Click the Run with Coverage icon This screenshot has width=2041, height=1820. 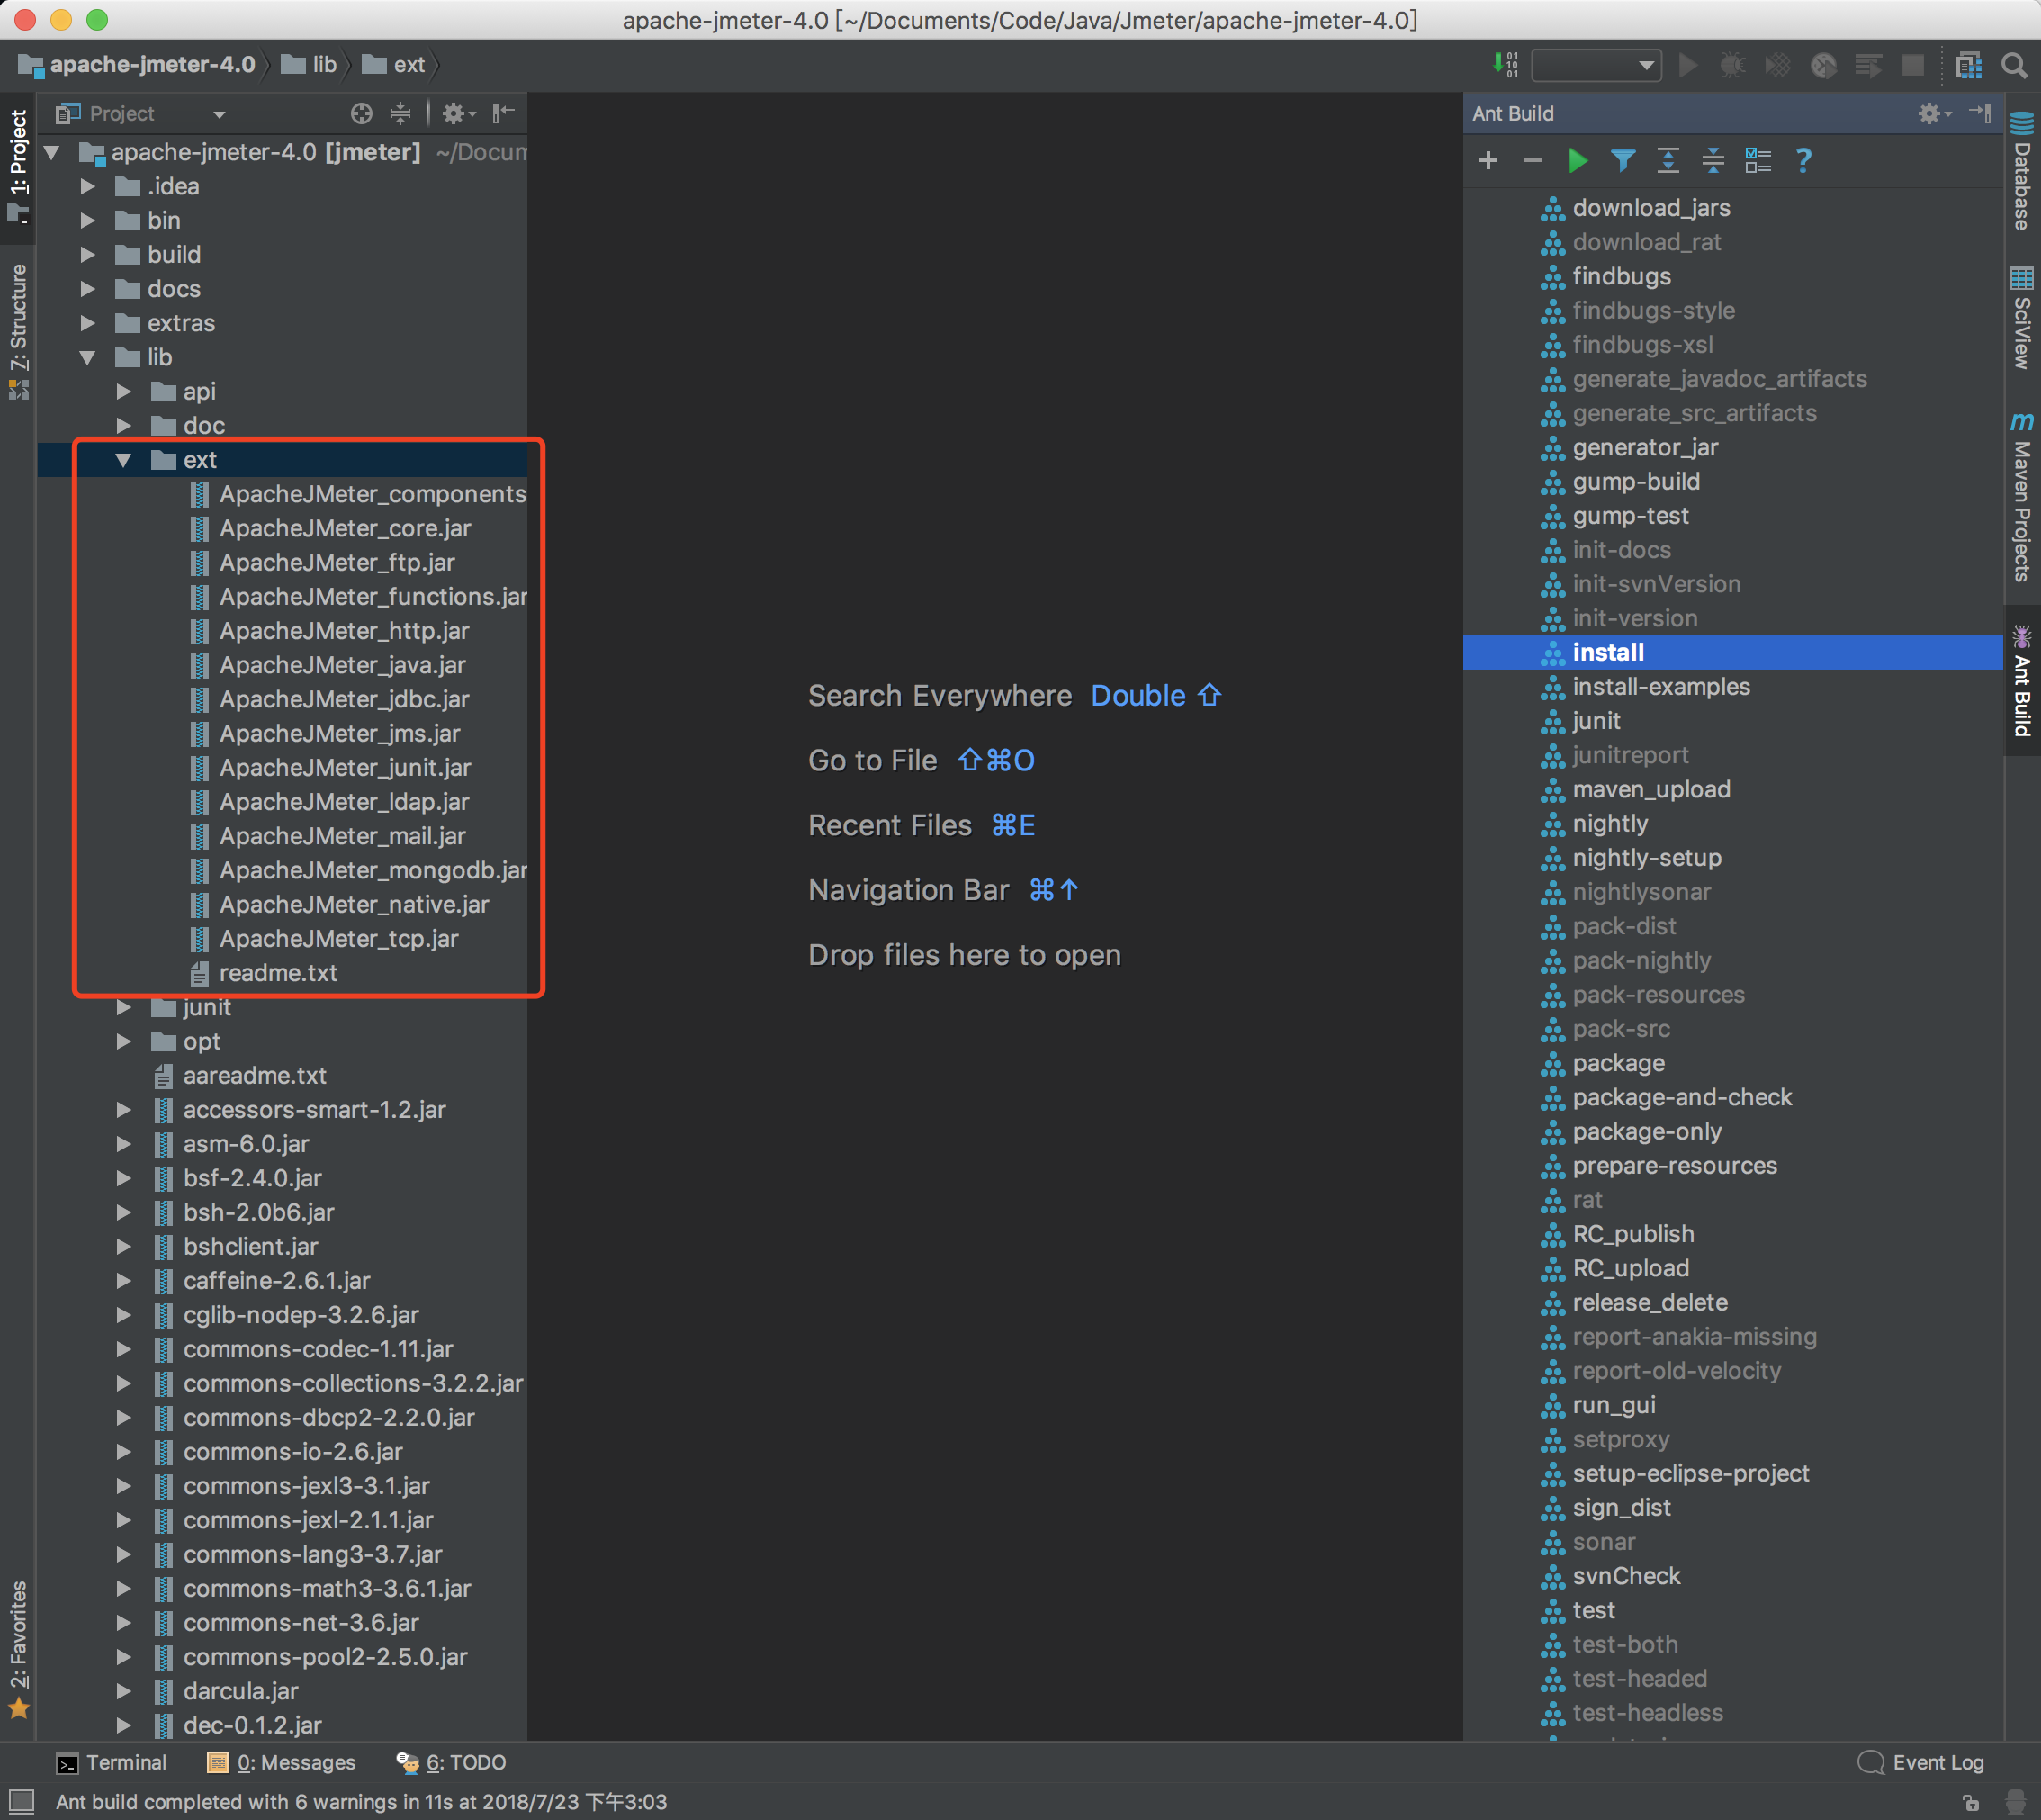coord(1778,66)
